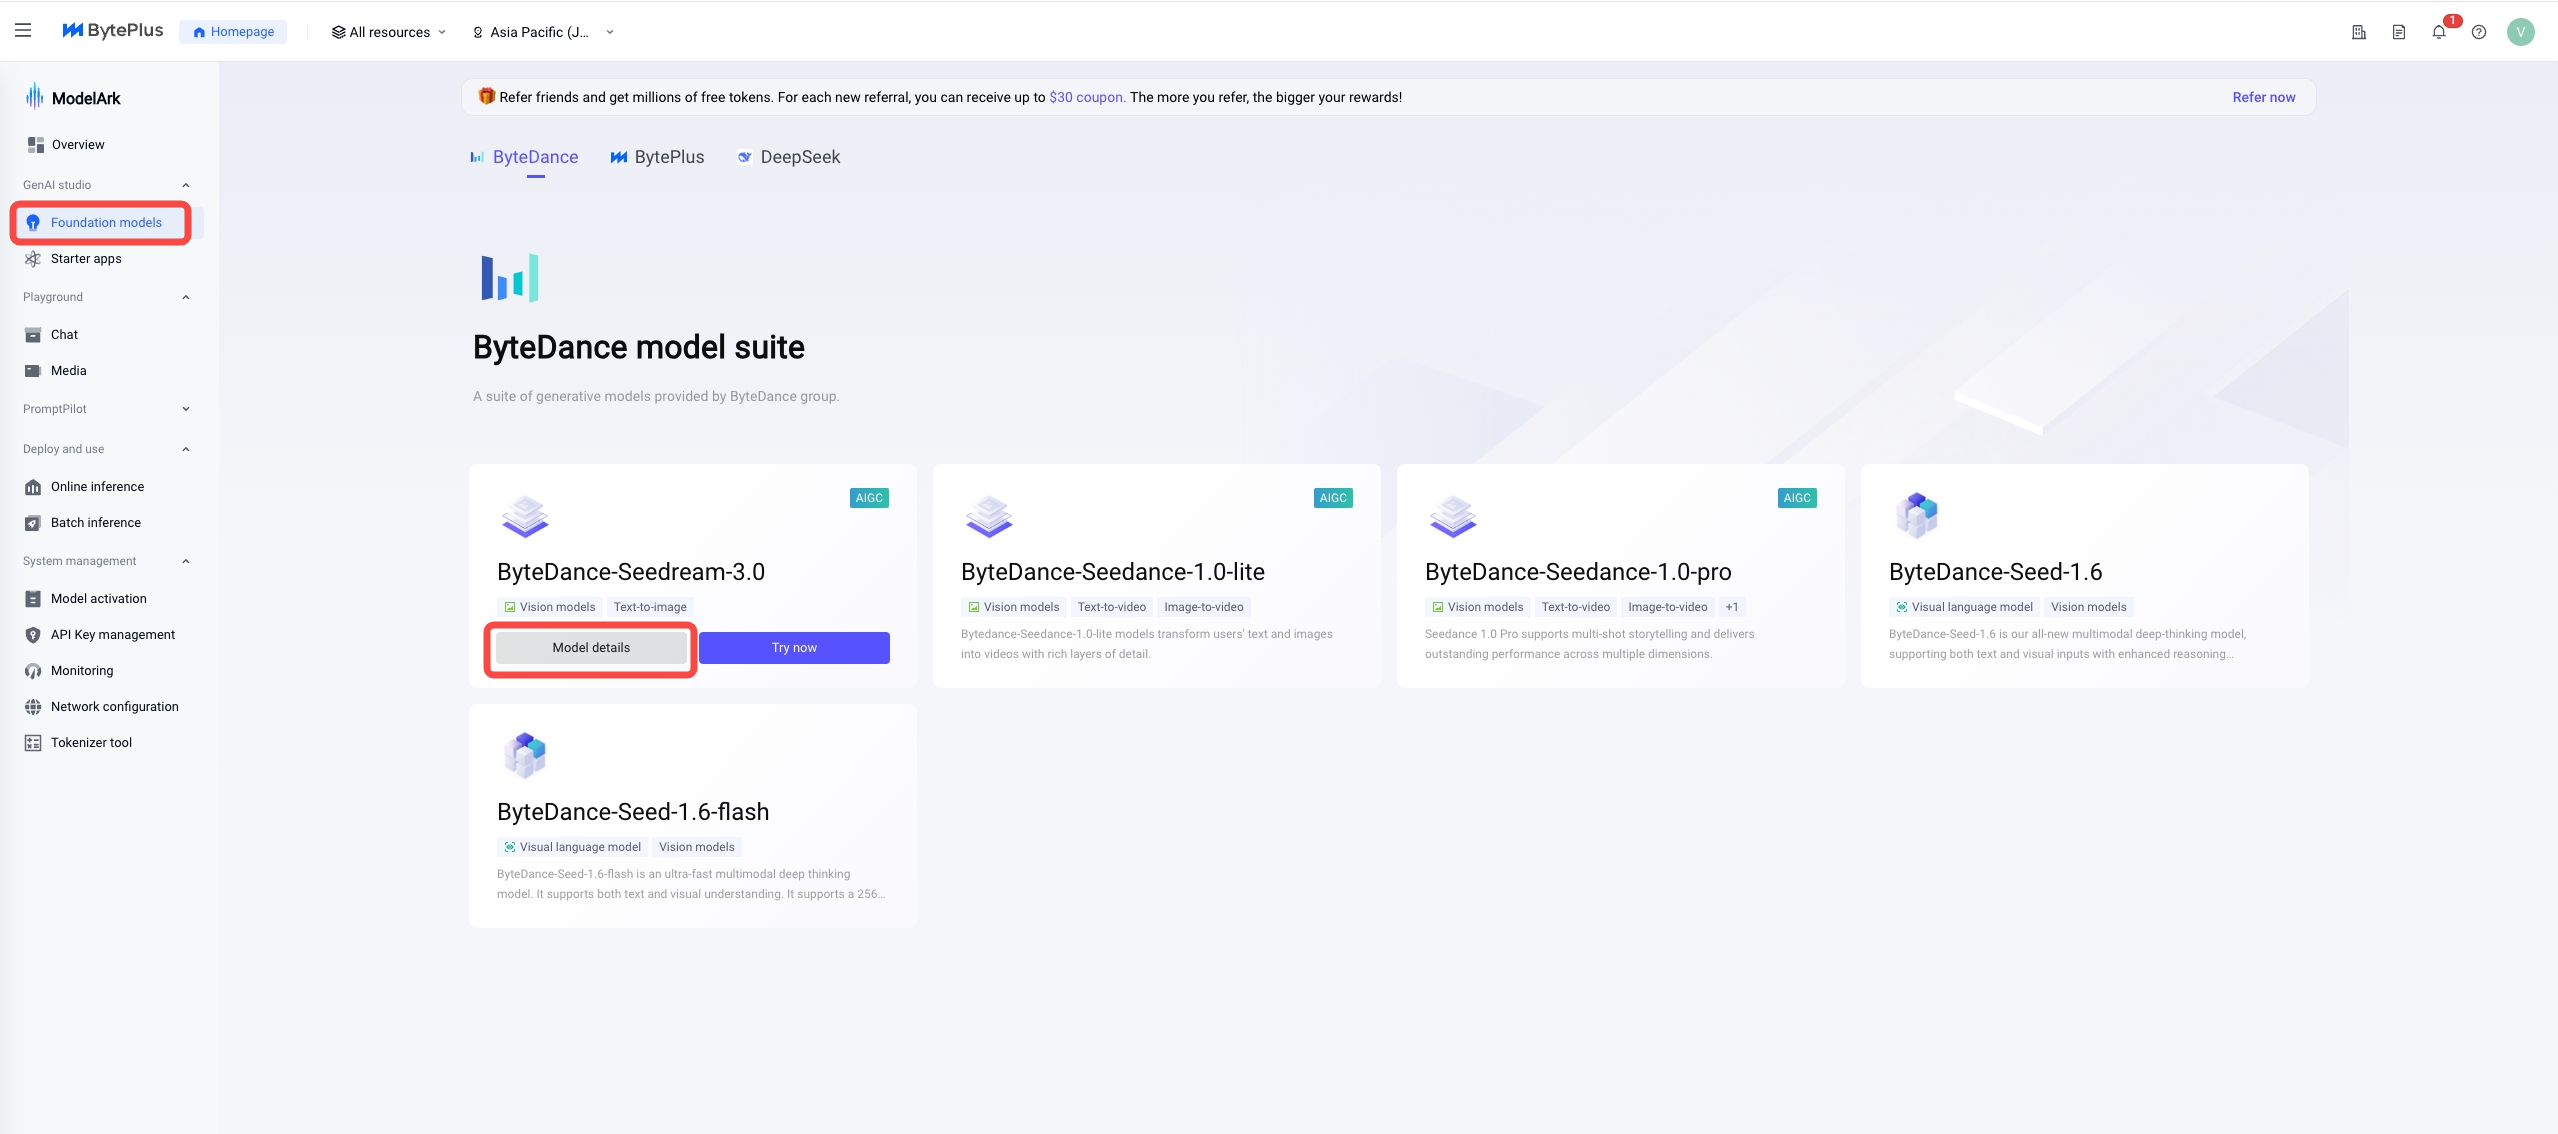Switch to the DeepSeek tab
Viewport: 2558px width, 1134px height.
(x=788, y=157)
